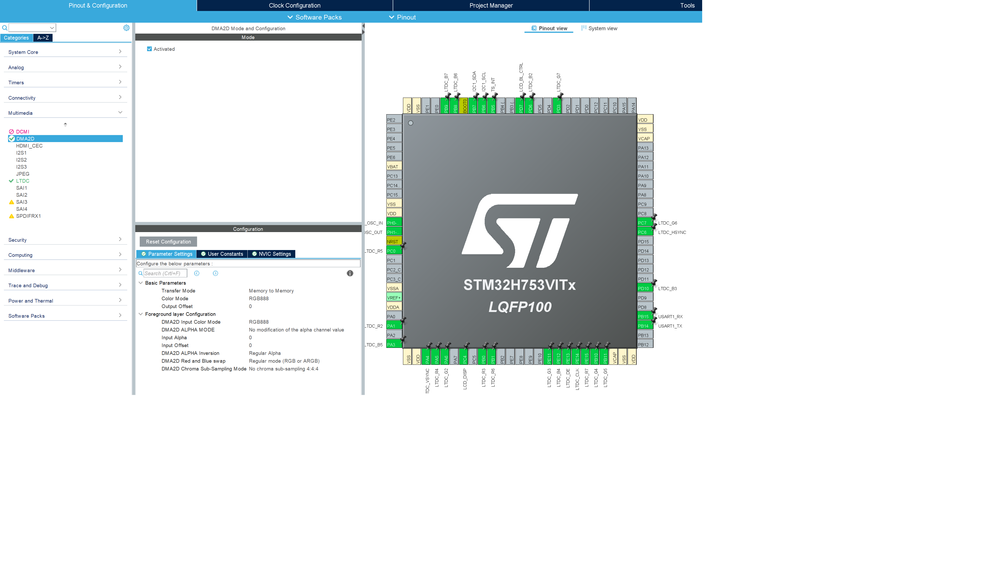Switch to Project Manager tab
Screen dimensions: 999x562
[491, 5]
